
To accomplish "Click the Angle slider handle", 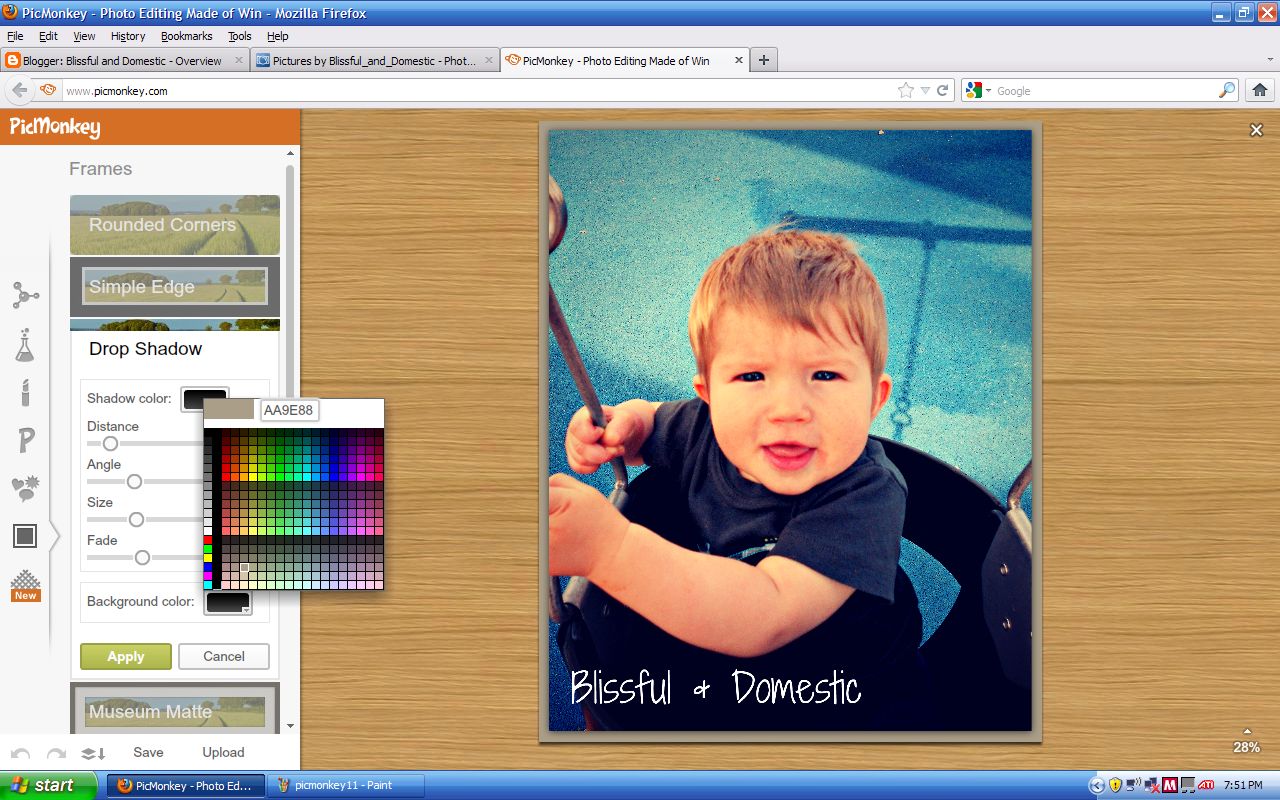I will [x=134, y=481].
